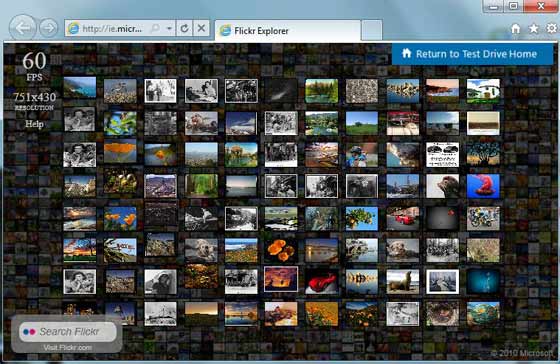Select the orange poppies on black thumbnail
The width and height of the screenshot is (560, 364).
(281, 250)
